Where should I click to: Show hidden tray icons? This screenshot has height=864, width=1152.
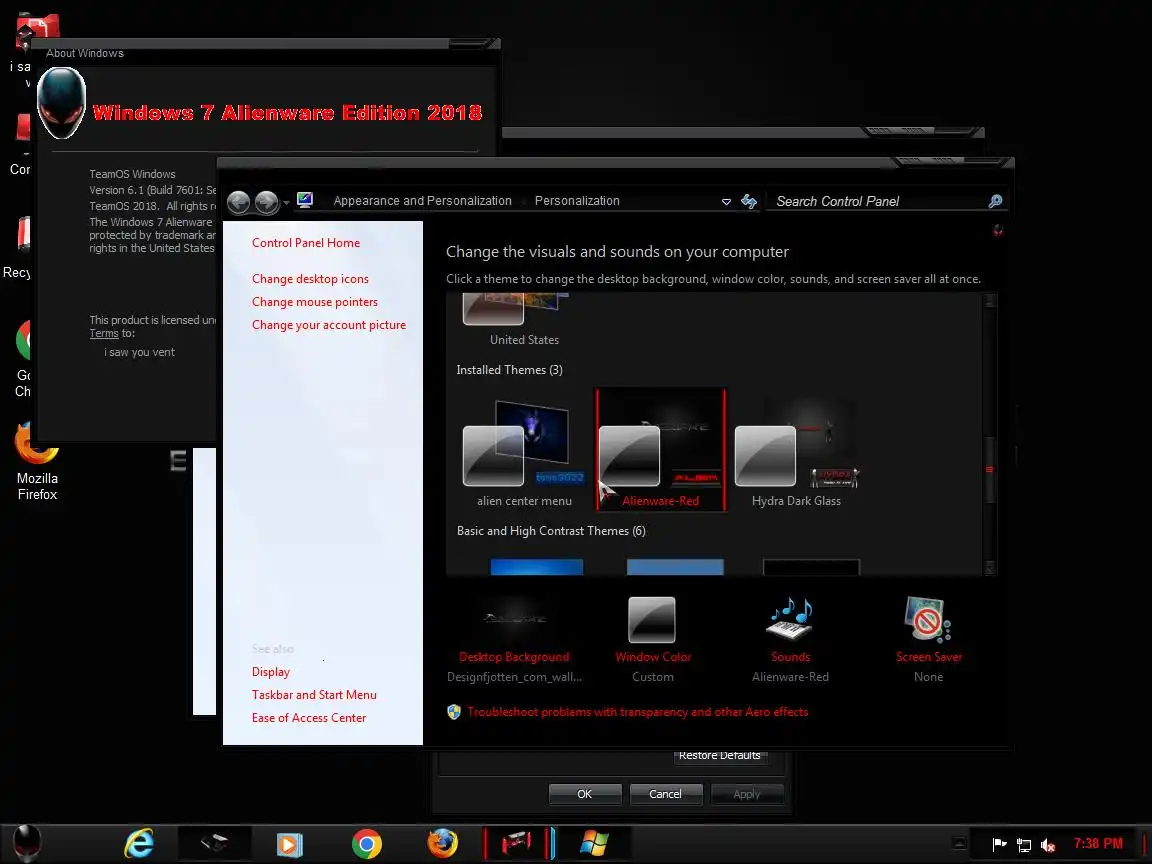click(959, 843)
